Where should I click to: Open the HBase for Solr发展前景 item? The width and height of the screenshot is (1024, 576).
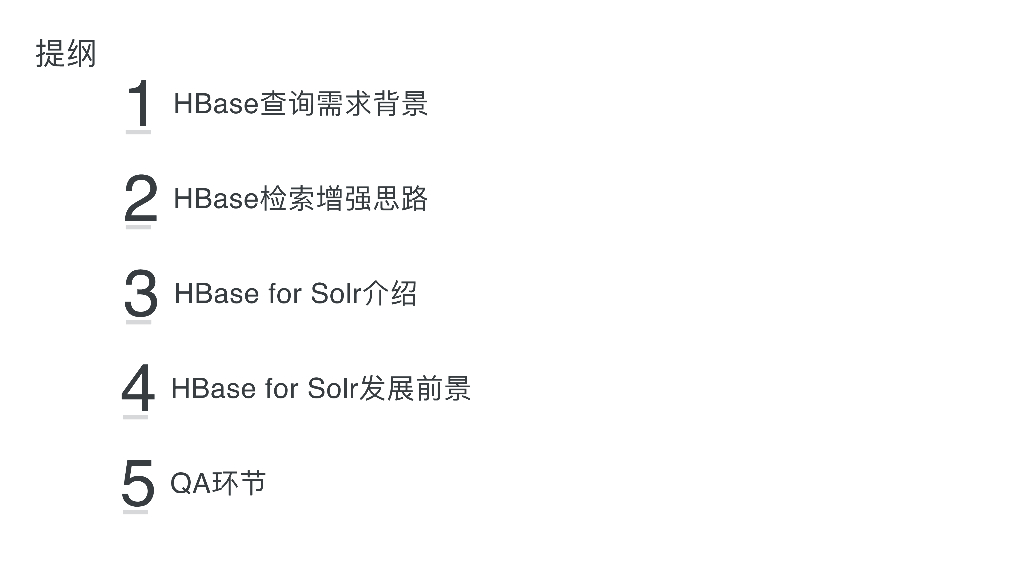coord(320,388)
